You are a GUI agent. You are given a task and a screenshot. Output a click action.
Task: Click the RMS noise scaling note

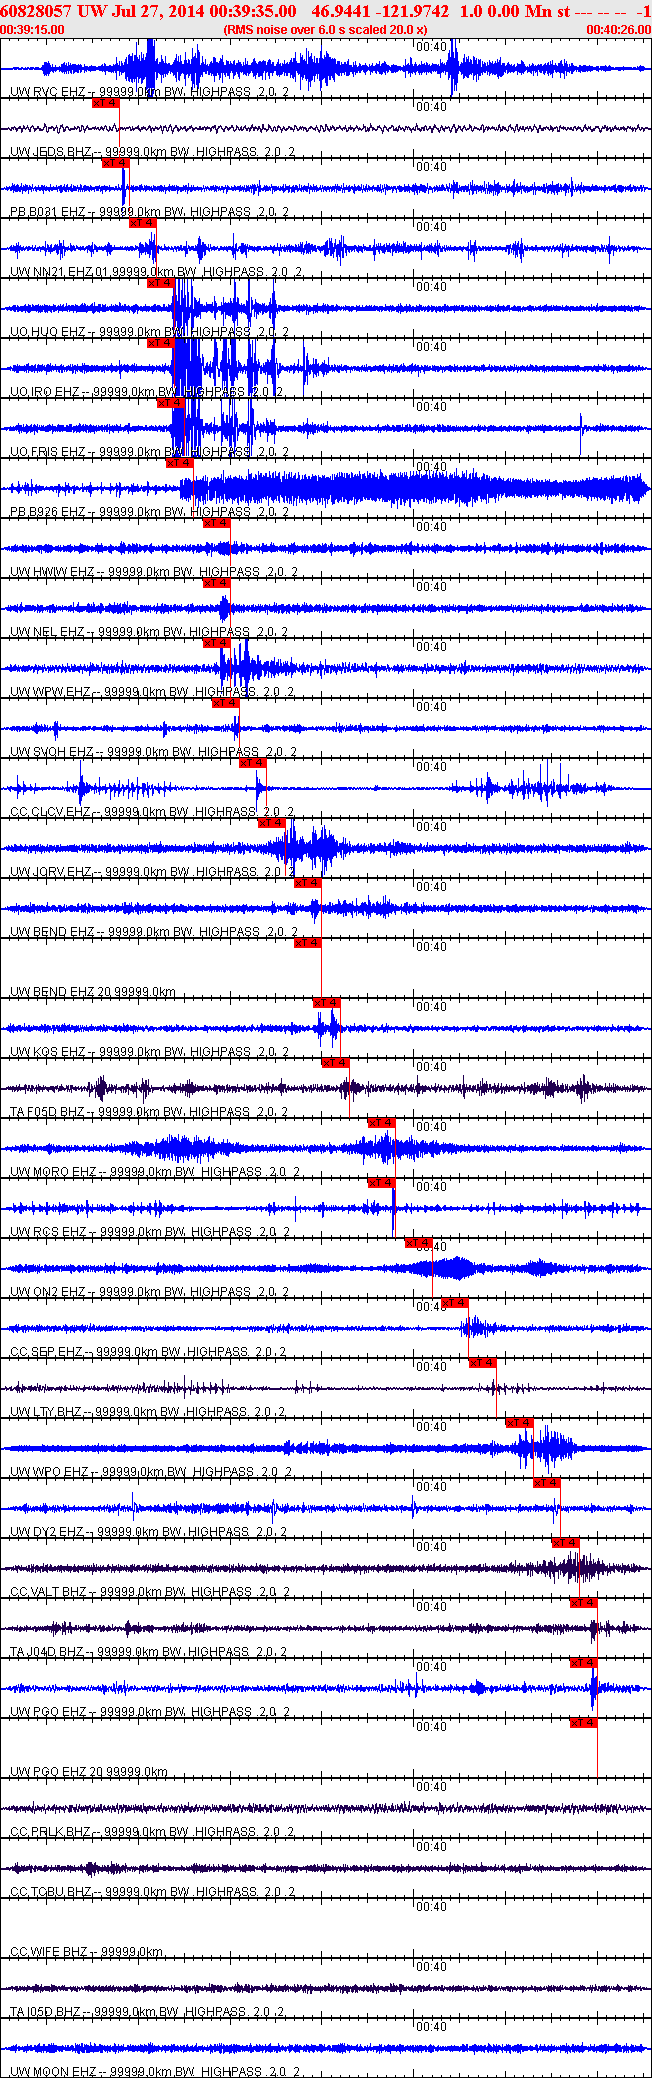[x=325, y=30]
